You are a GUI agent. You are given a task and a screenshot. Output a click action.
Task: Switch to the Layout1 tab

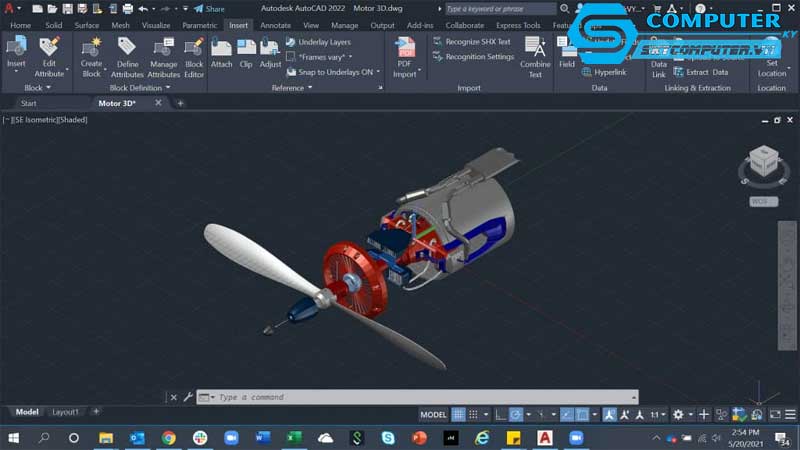coord(66,412)
